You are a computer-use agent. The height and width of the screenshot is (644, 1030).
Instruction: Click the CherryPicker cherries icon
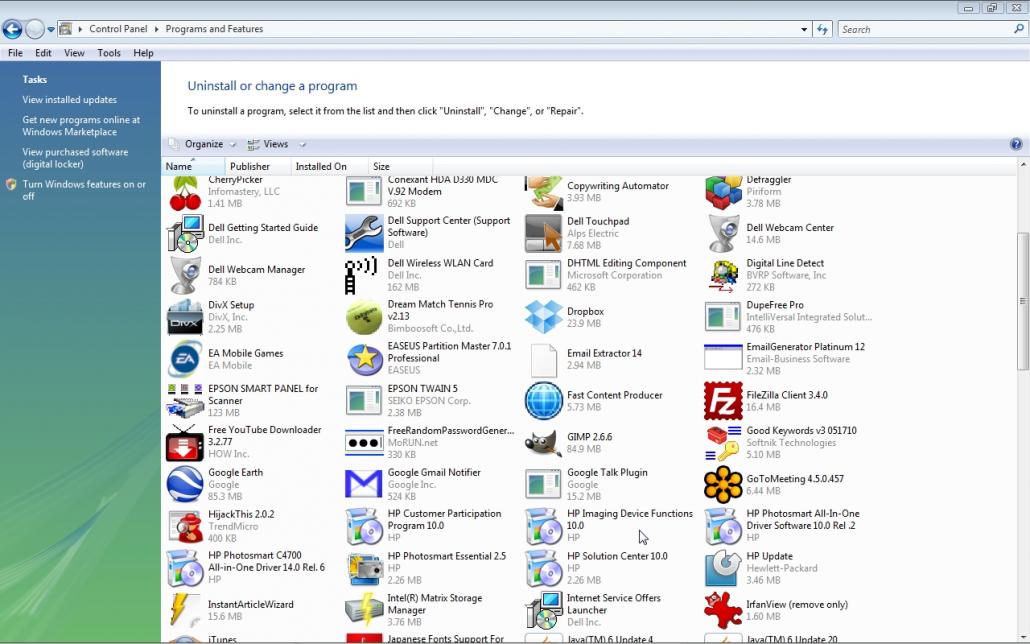(x=185, y=193)
